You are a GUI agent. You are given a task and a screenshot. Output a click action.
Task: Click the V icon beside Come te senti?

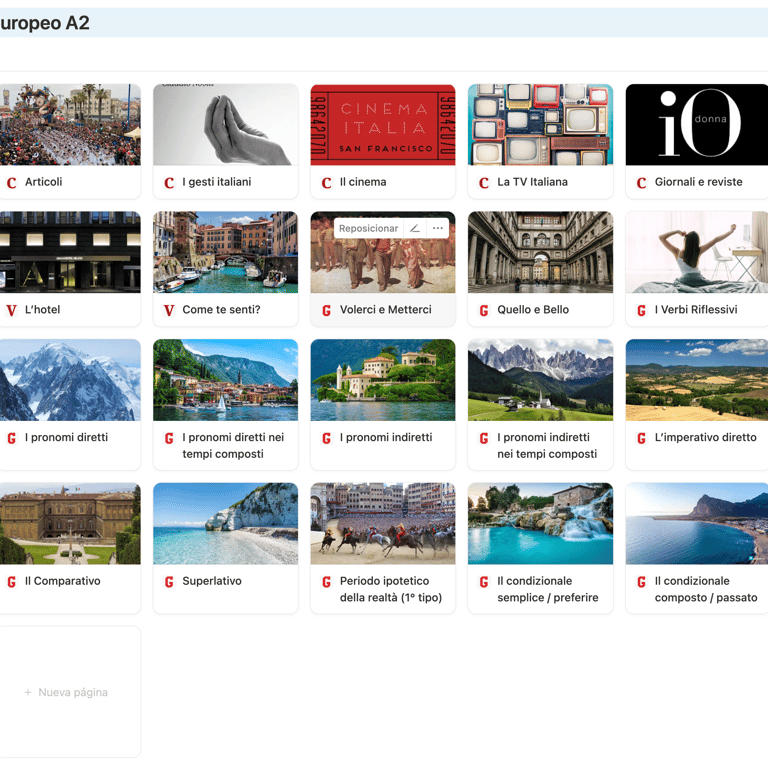pyautogui.click(x=169, y=310)
